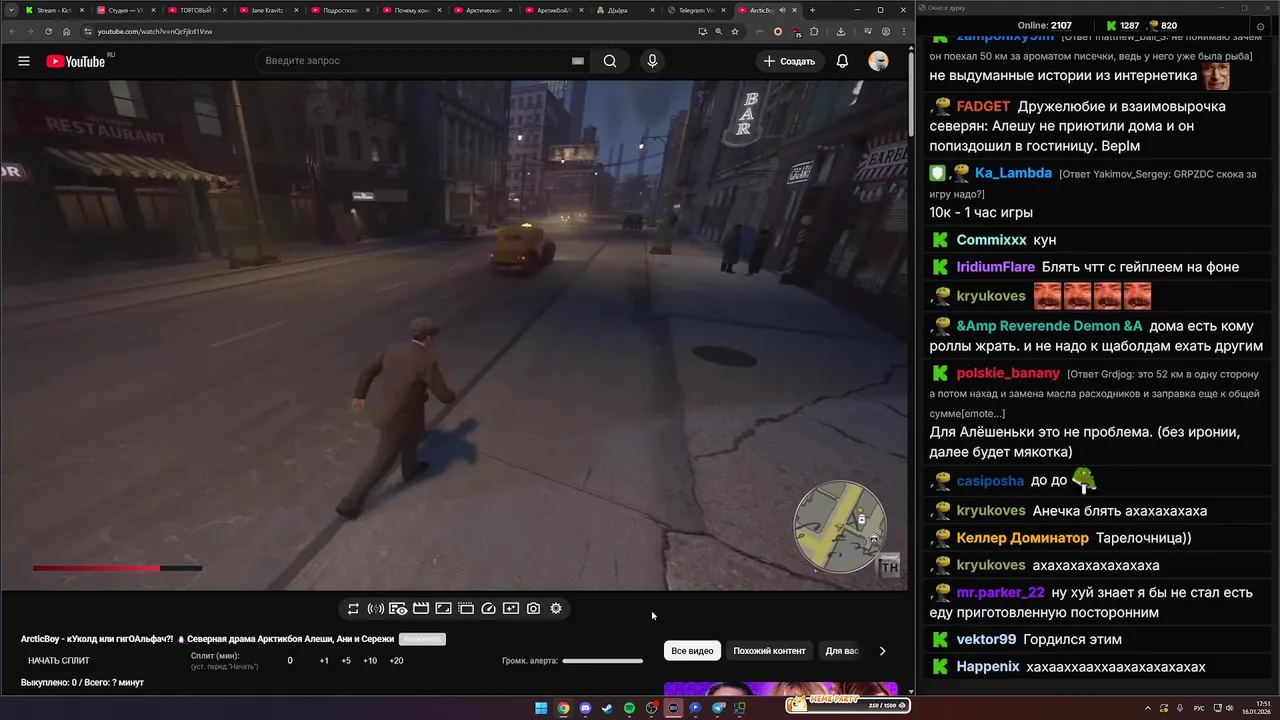
Task: Bookmark this page with the star
Action: tap(735, 31)
